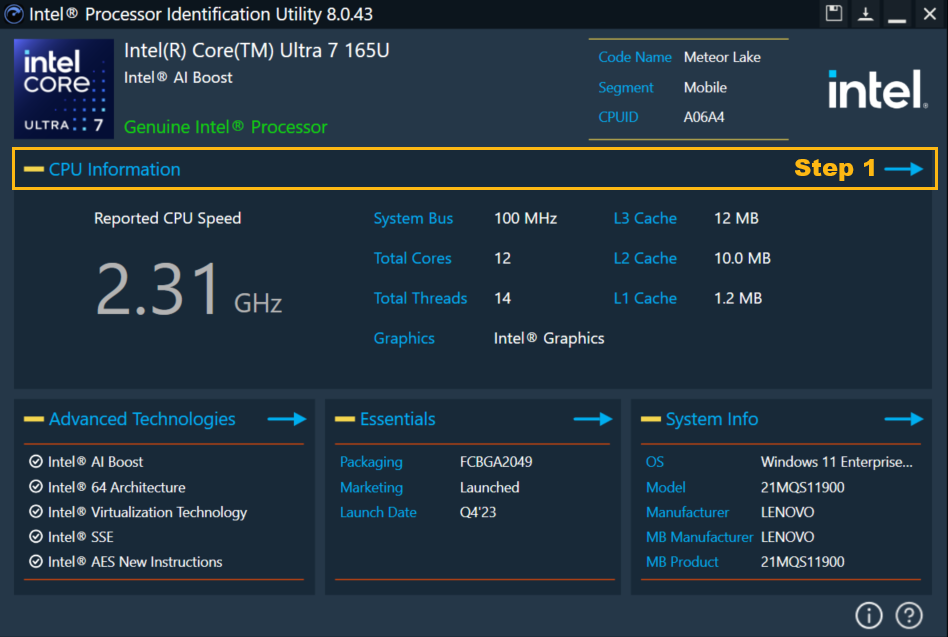Select the CPU Information section title
Image resolution: width=948 pixels, height=637 pixels.
tap(115, 169)
